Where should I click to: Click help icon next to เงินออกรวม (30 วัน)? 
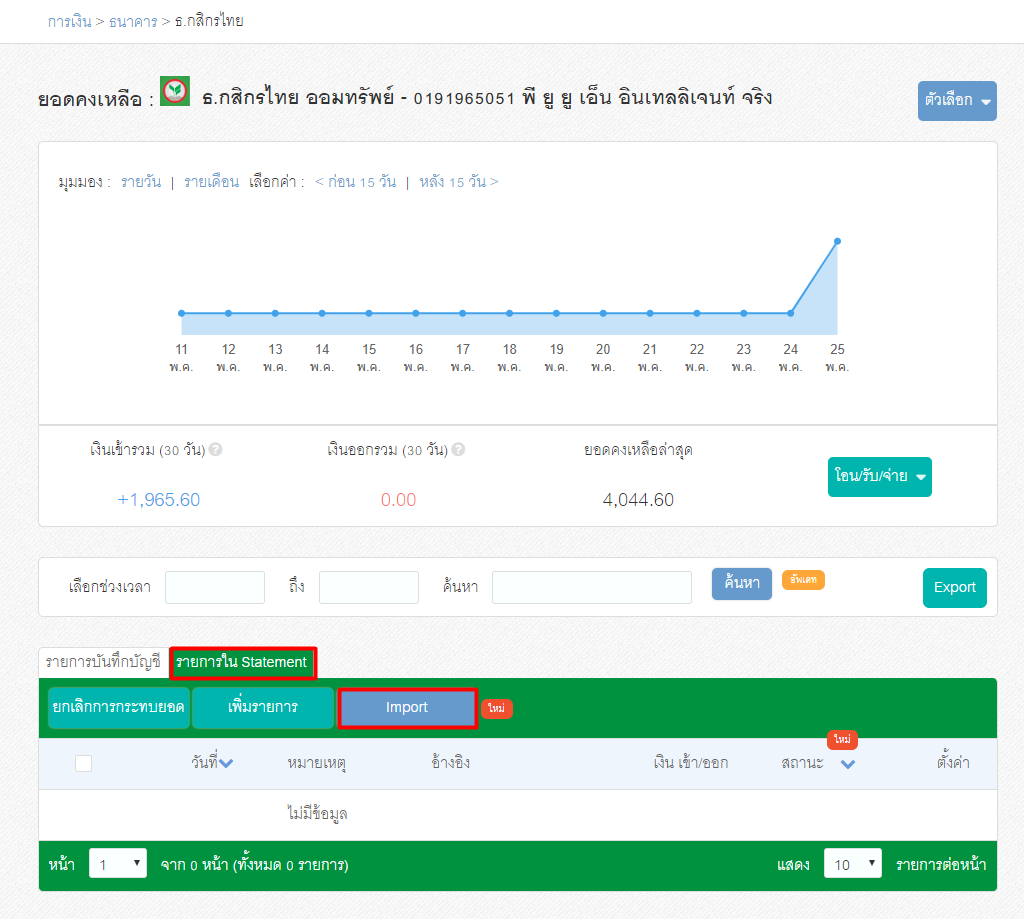tap(458, 449)
